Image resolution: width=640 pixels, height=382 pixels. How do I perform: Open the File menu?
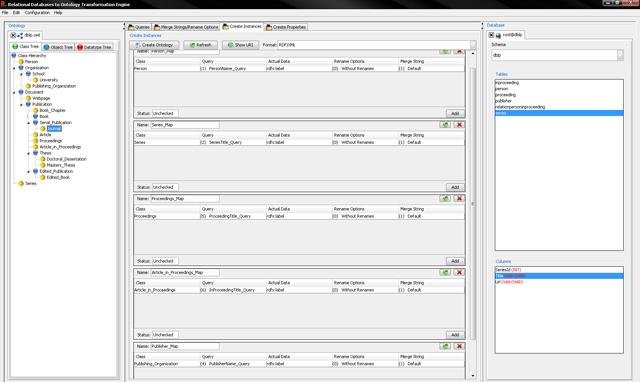[5, 13]
